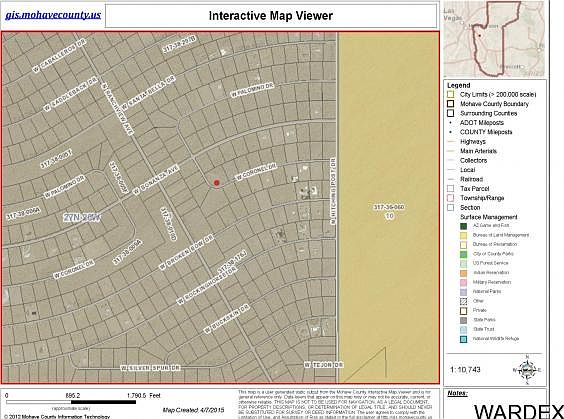Click the Township/Range legend box
This screenshot has width=564, height=419.
(450, 198)
